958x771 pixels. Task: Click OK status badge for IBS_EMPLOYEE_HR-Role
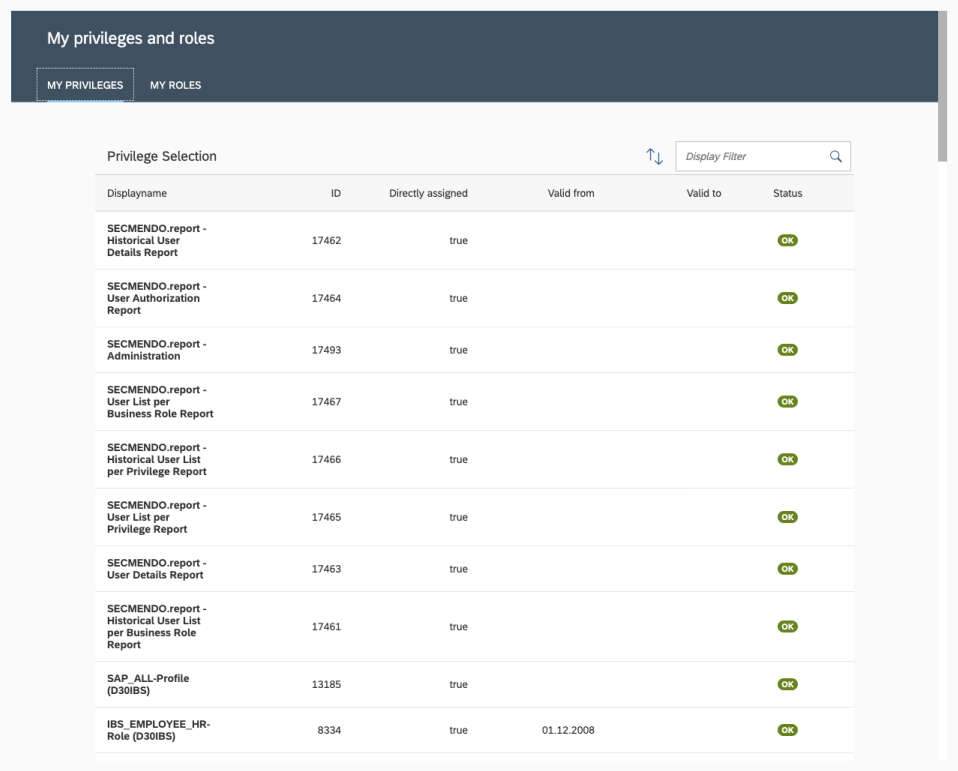(787, 730)
